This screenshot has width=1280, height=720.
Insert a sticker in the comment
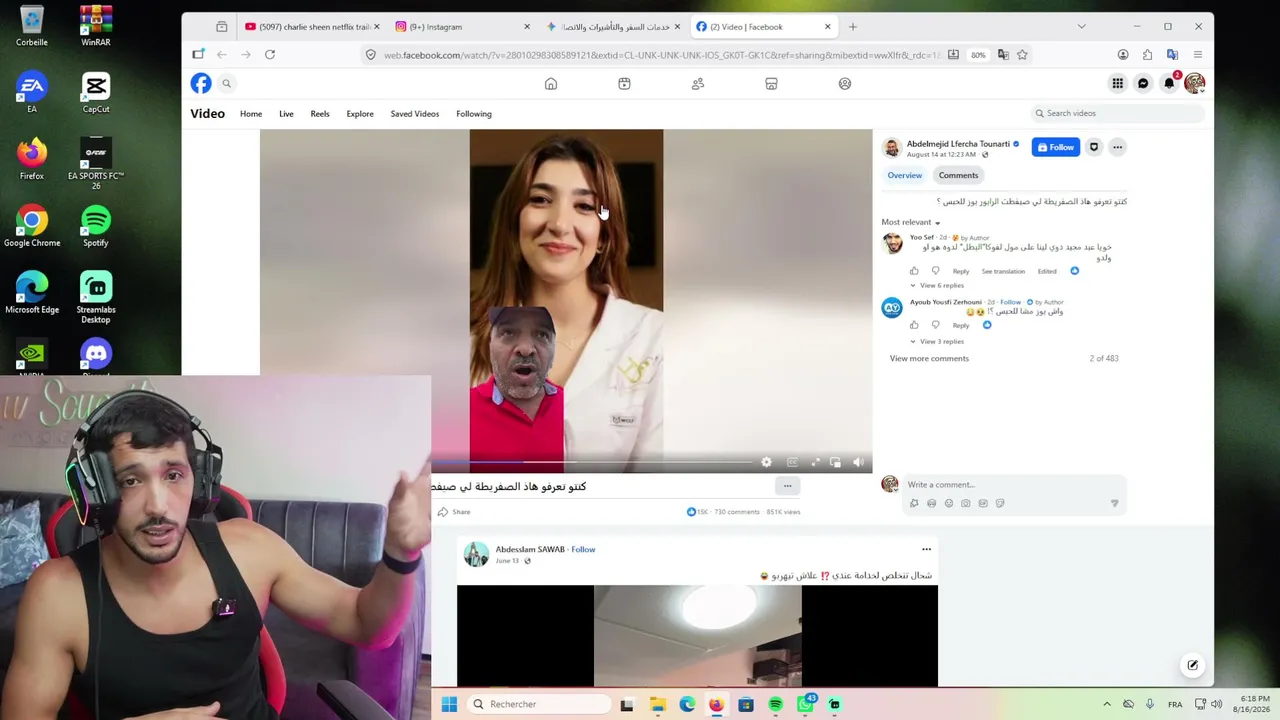click(x=1000, y=504)
